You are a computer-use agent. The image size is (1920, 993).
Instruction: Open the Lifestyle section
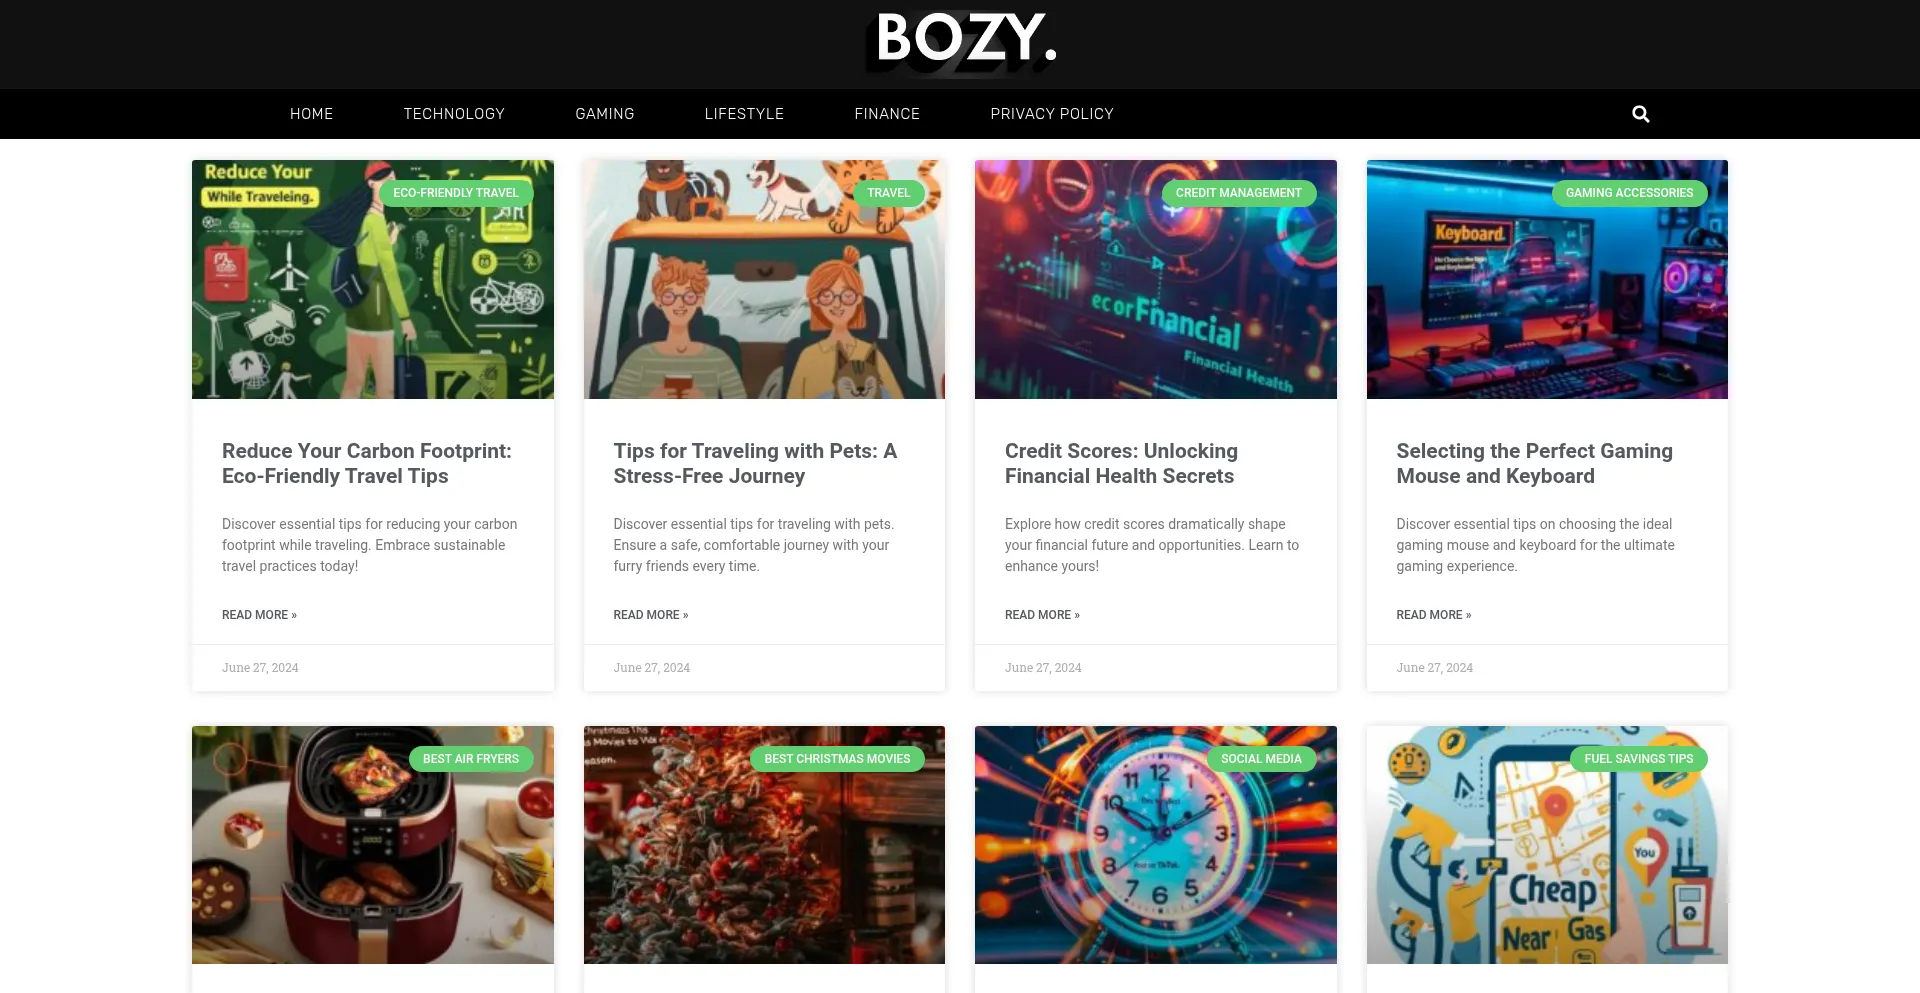pyautogui.click(x=744, y=114)
